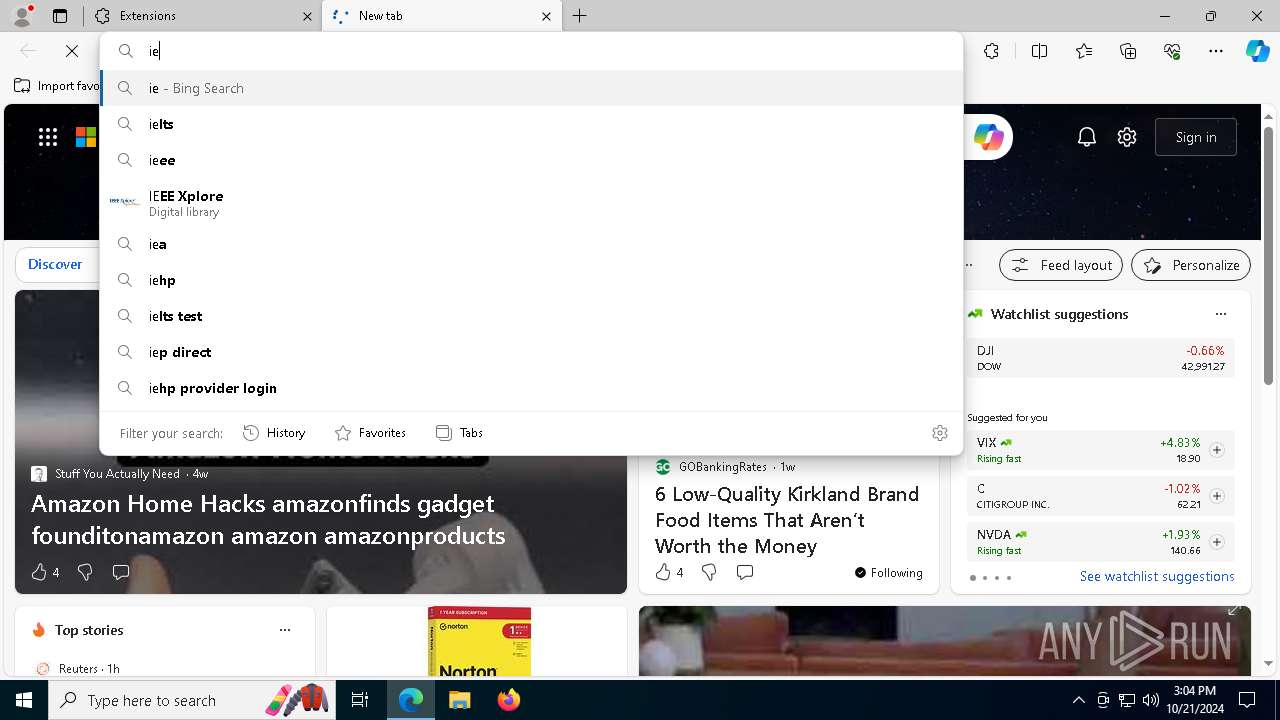Image resolution: width=1280 pixels, height=720 pixels.
Task: Choose the 'iehp' suggestion
Action: [x=531, y=280]
